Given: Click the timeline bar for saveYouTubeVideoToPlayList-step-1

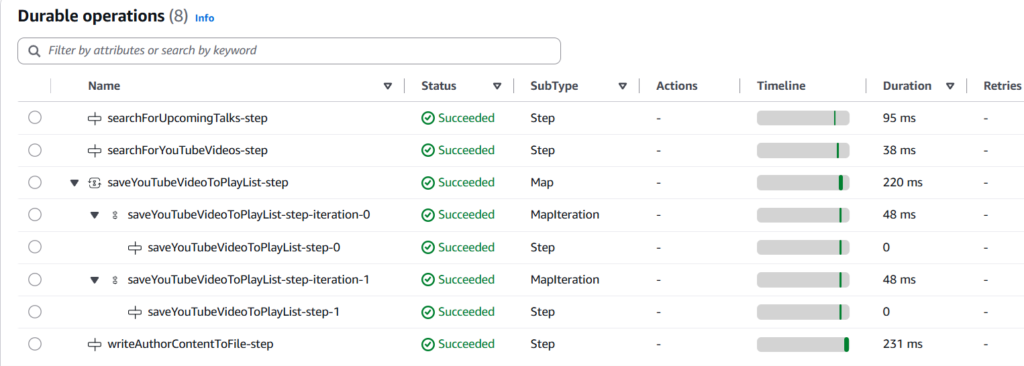Looking at the screenshot, I should (x=803, y=312).
